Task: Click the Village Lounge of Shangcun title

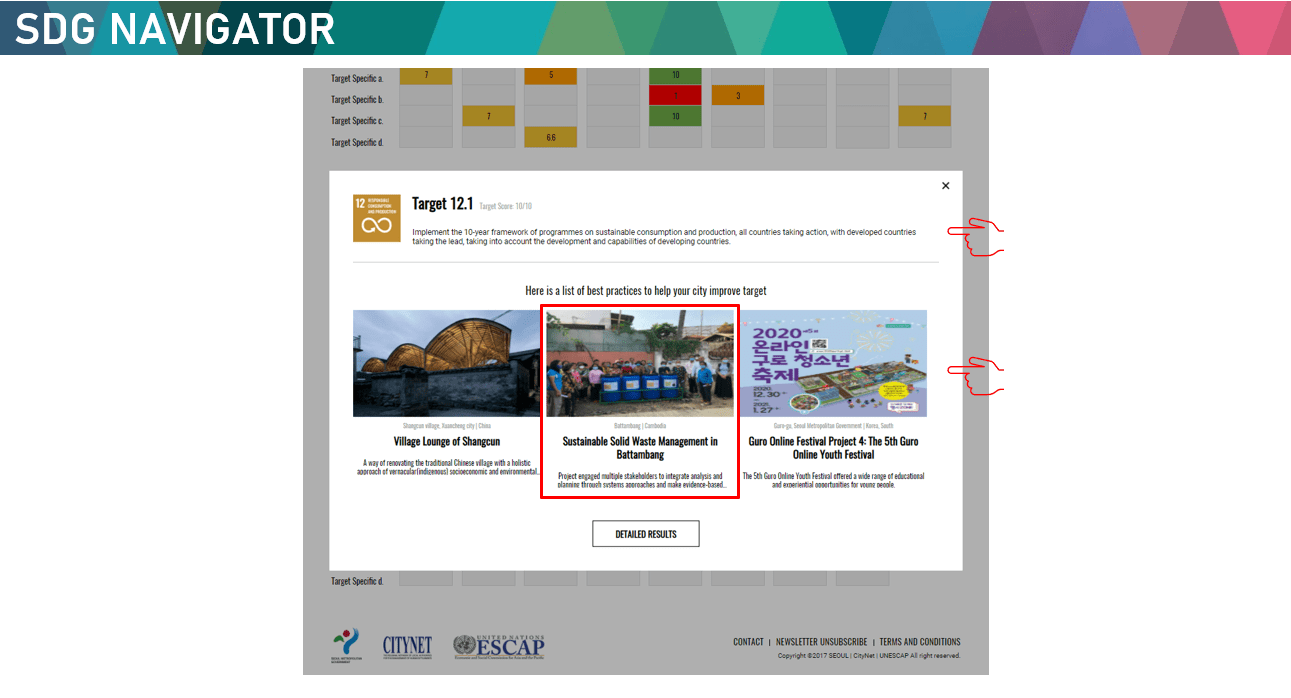Action: coord(447,441)
